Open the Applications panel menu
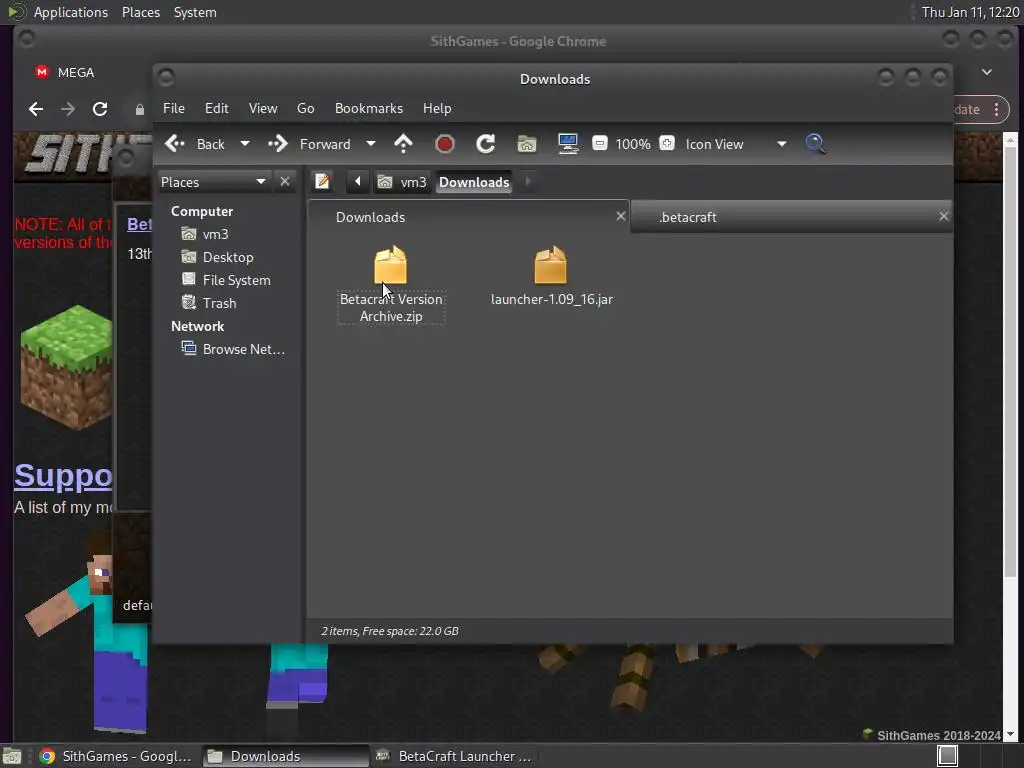The height and width of the screenshot is (768, 1024). (71, 12)
